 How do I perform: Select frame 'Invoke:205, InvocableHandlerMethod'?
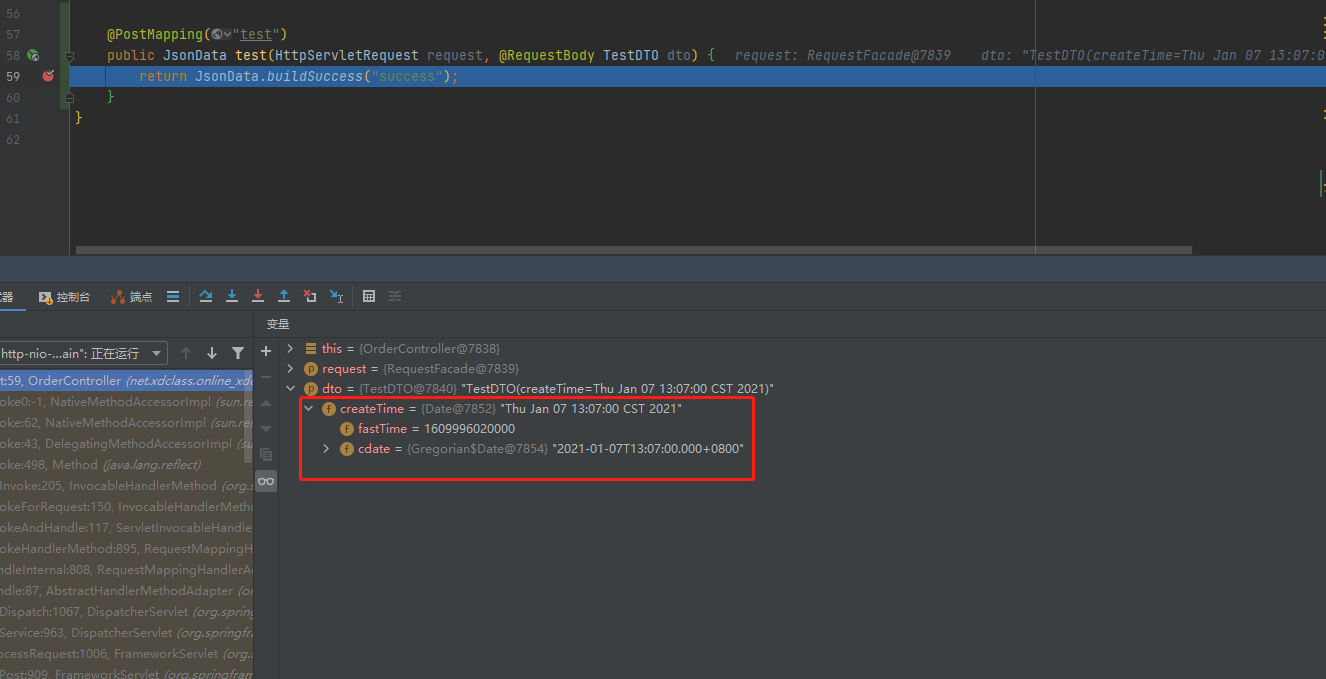click(126, 486)
